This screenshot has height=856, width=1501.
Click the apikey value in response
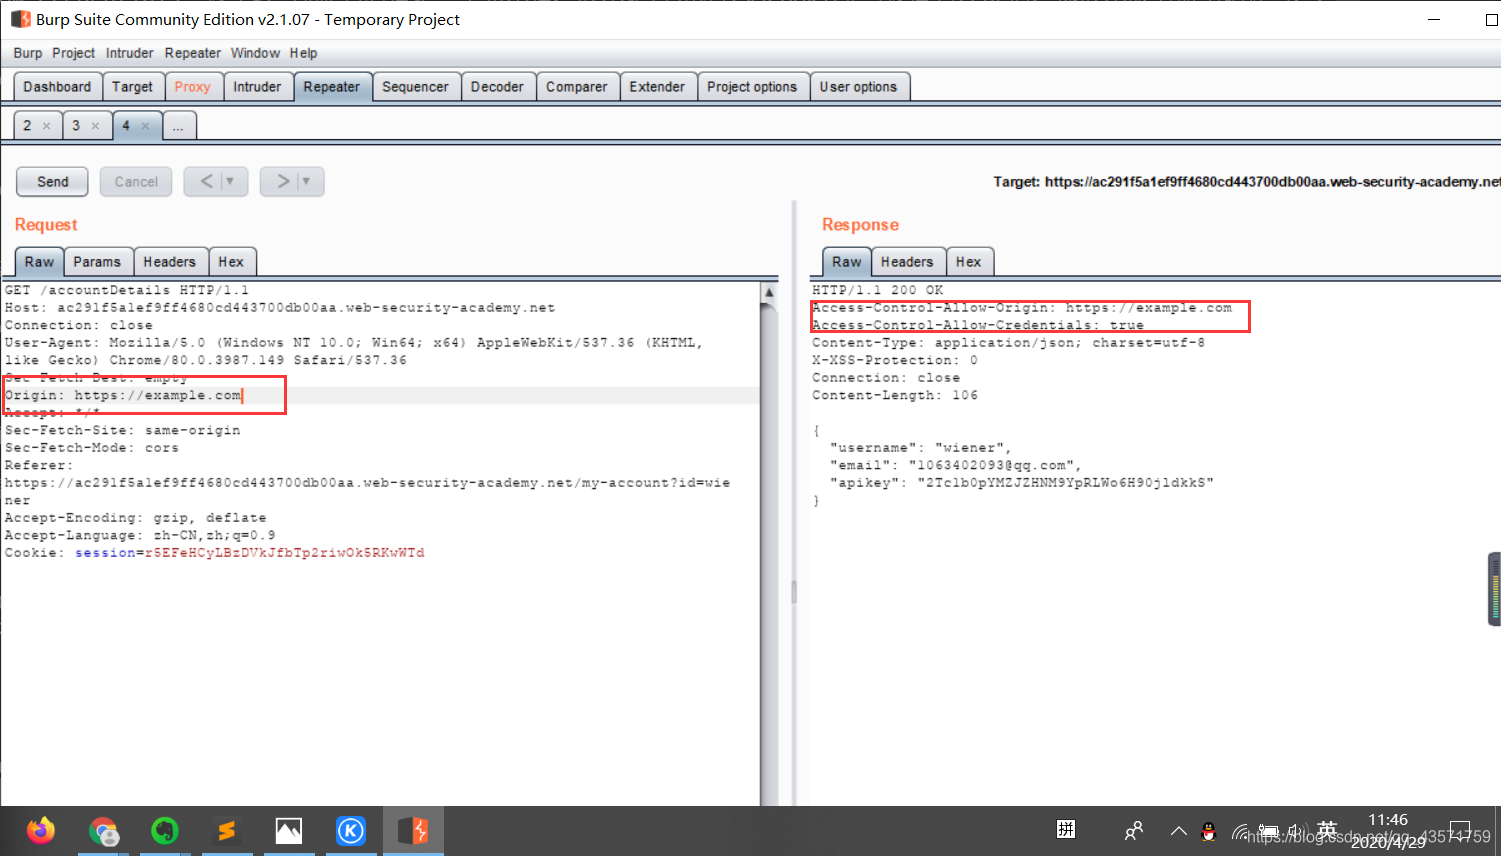click(x=1065, y=483)
